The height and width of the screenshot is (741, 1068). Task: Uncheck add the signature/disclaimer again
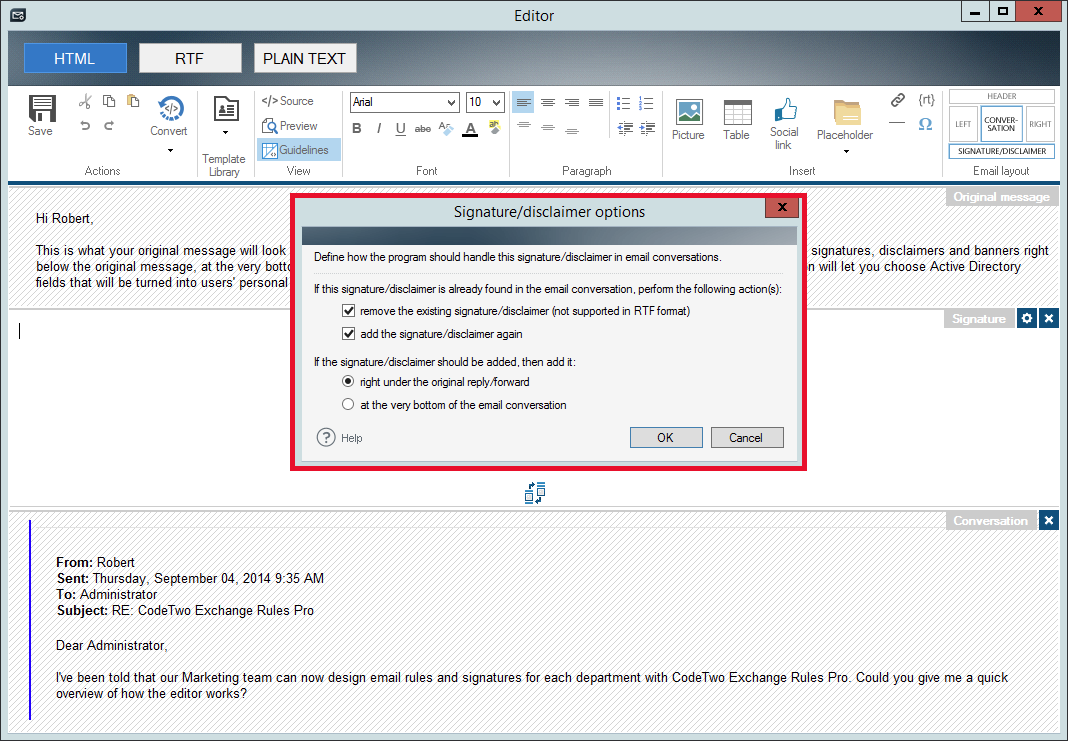[x=348, y=334]
